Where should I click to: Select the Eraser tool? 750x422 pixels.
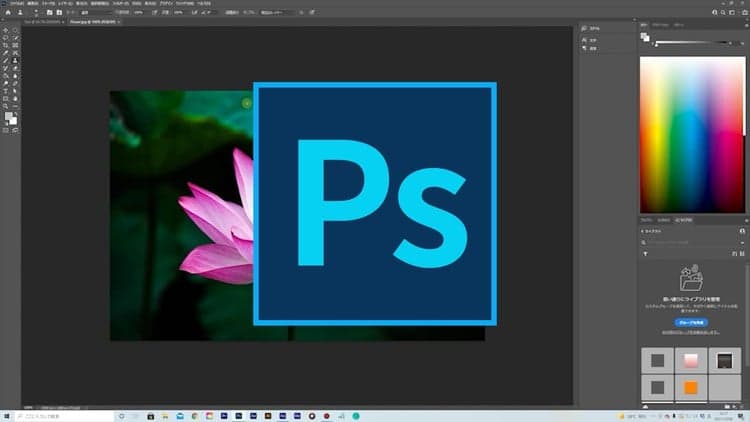(15, 68)
